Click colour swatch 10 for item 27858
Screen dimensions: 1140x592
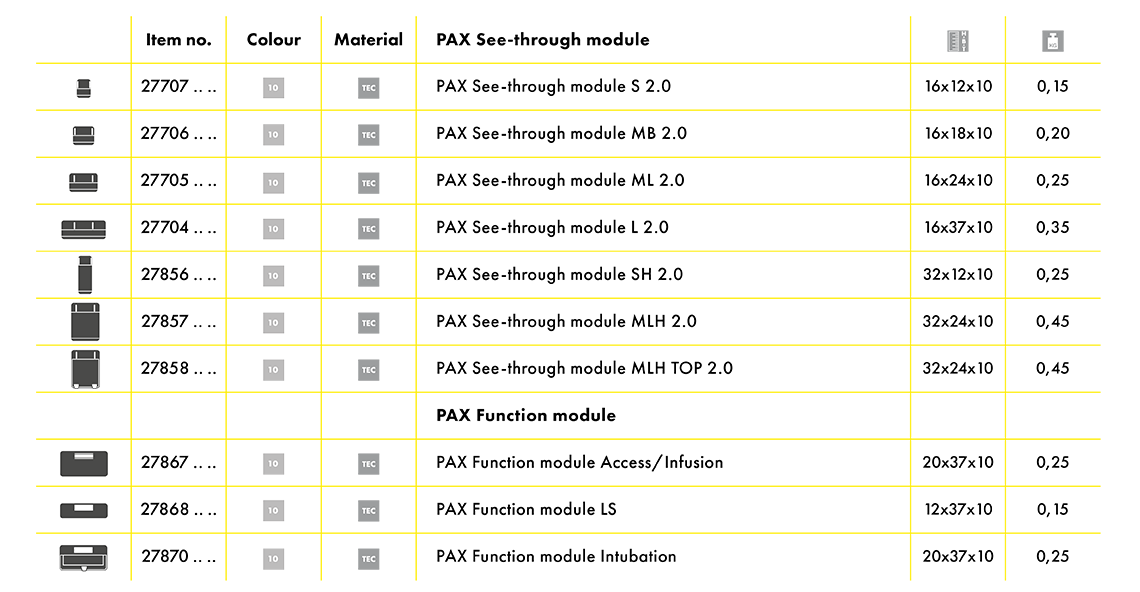click(273, 369)
